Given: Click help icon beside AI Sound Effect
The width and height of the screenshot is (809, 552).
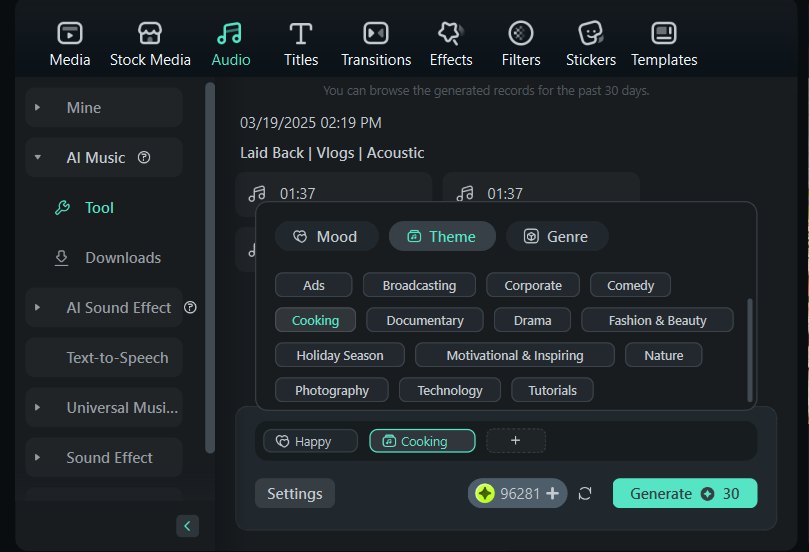Looking at the screenshot, I should pyautogui.click(x=190, y=307).
